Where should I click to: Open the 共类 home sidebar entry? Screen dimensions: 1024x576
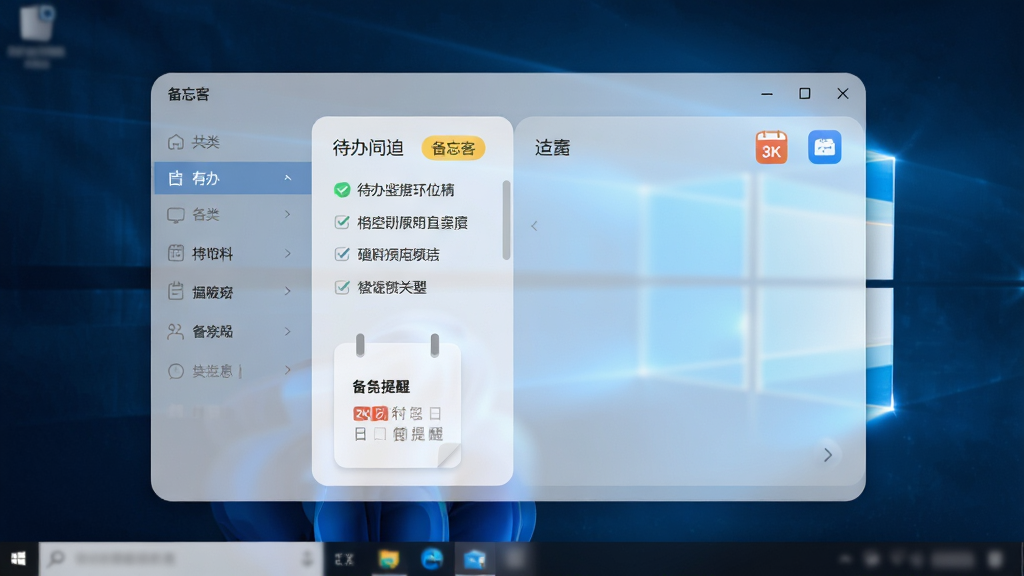coord(232,142)
